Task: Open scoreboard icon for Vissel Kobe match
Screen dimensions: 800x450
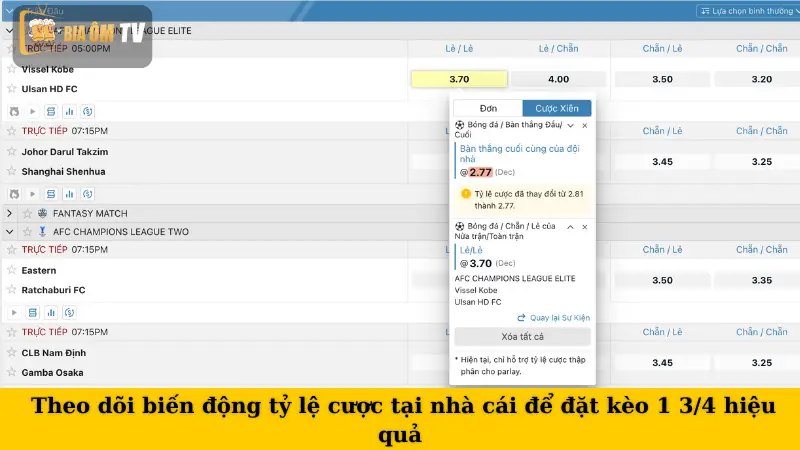Action: 51,111
